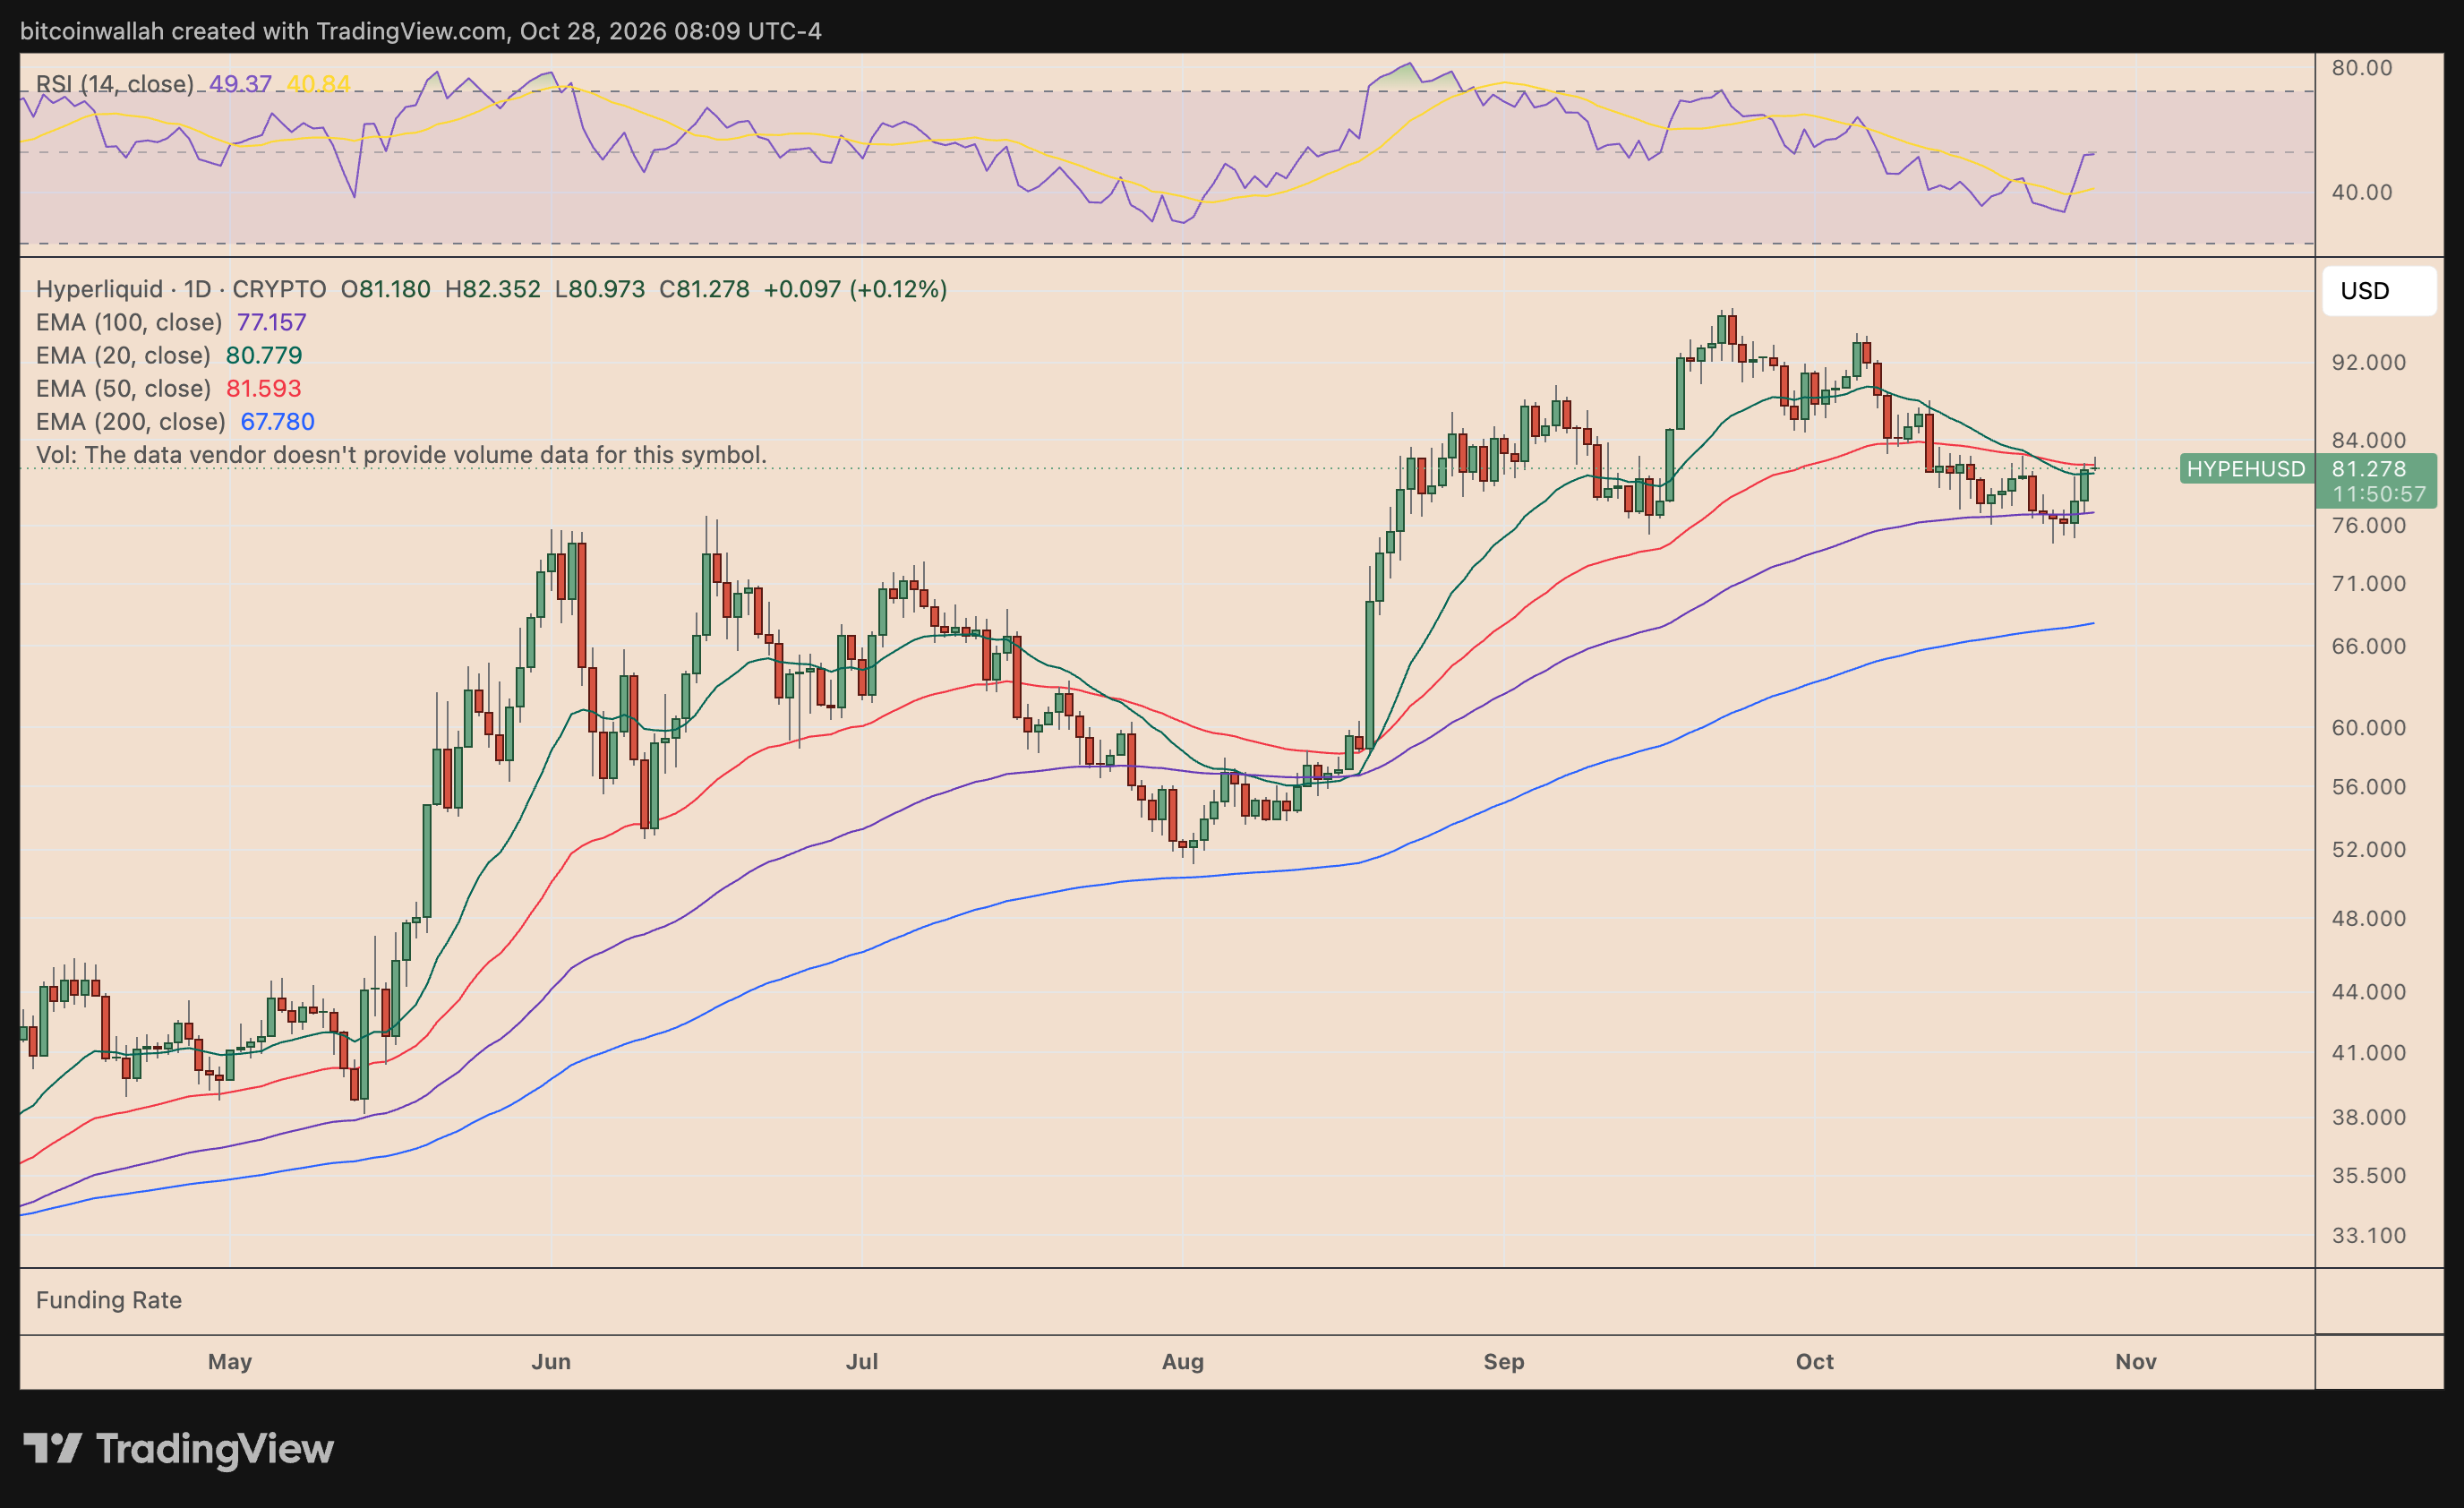Click the 76.000 price axis label
This screenshot has width=2464, height=1508.
(x=2369, y=525)
